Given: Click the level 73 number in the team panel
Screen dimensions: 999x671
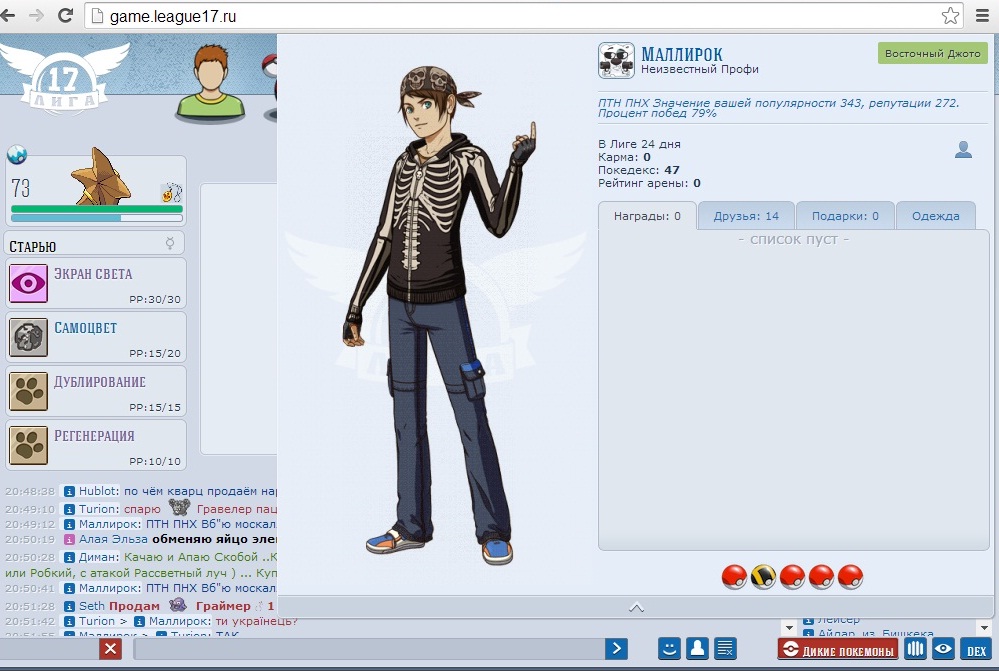Looking at the screenshot, I should point(20,188).
